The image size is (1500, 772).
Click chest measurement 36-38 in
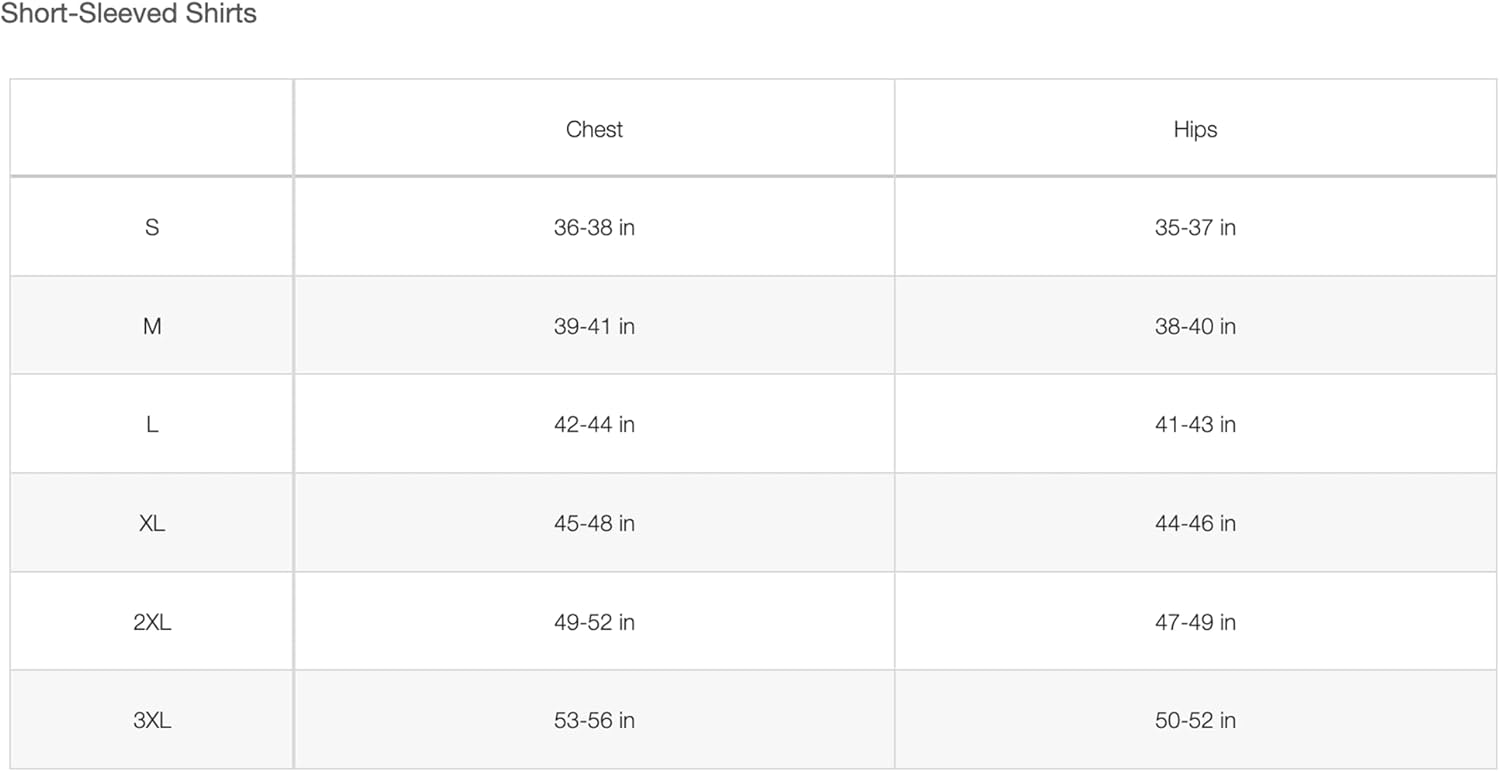coord(594,227)
